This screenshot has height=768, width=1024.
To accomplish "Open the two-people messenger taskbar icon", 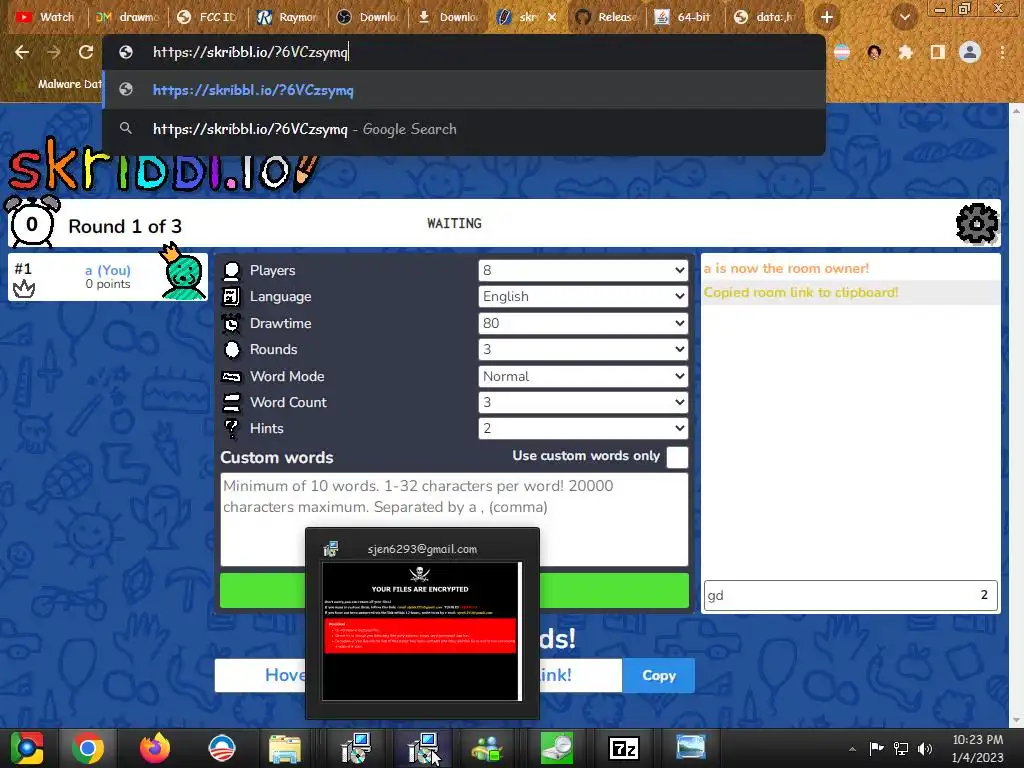I will [487, 748].
